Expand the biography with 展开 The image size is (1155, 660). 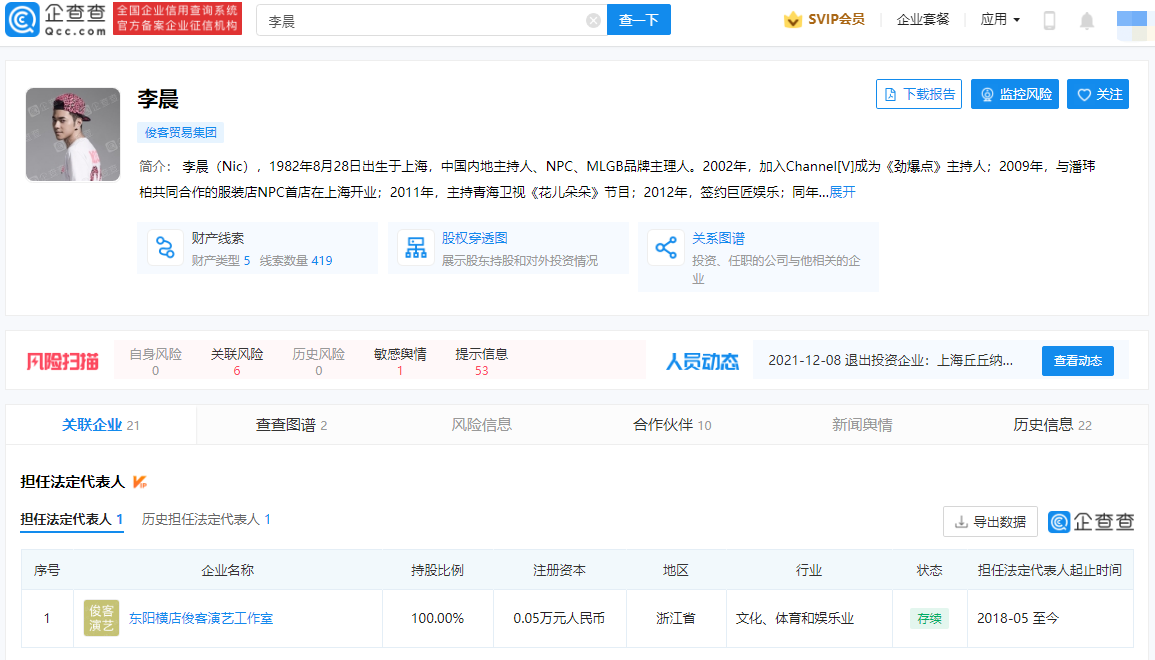(x=842, y=192)
